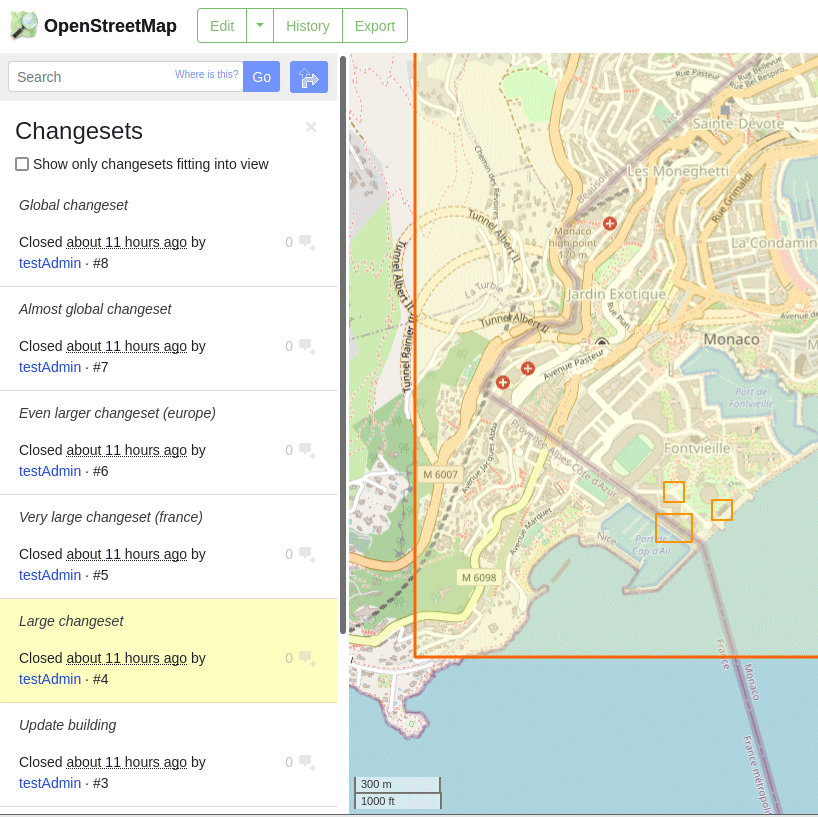Open the Export tab
The image size is (818, 817).
pos(375,26)
